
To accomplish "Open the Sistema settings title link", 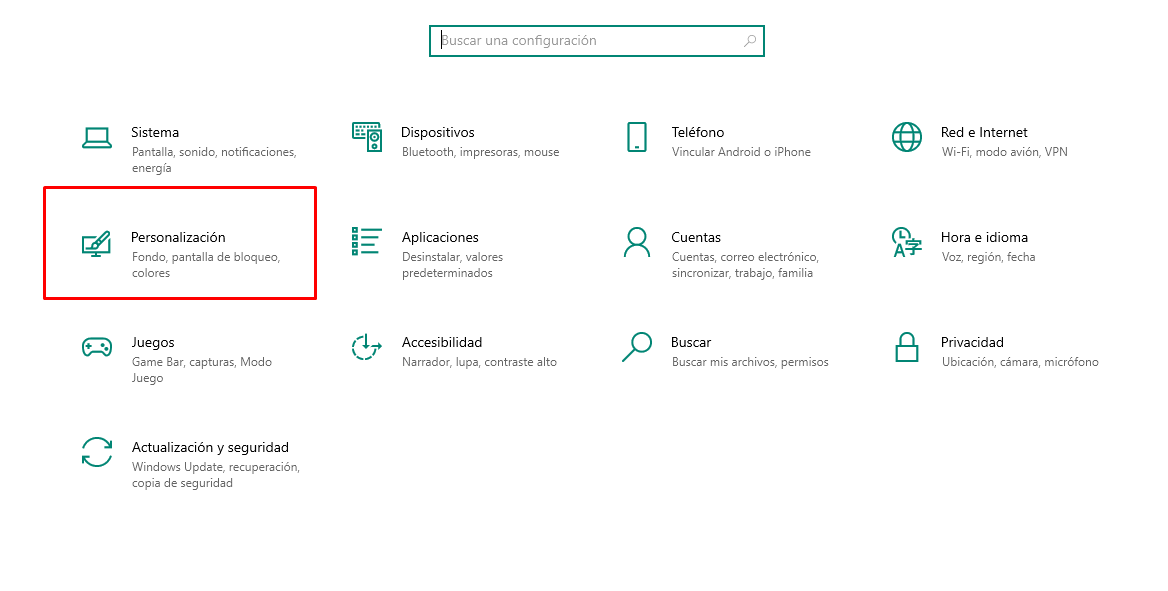I will pos(155,132).
